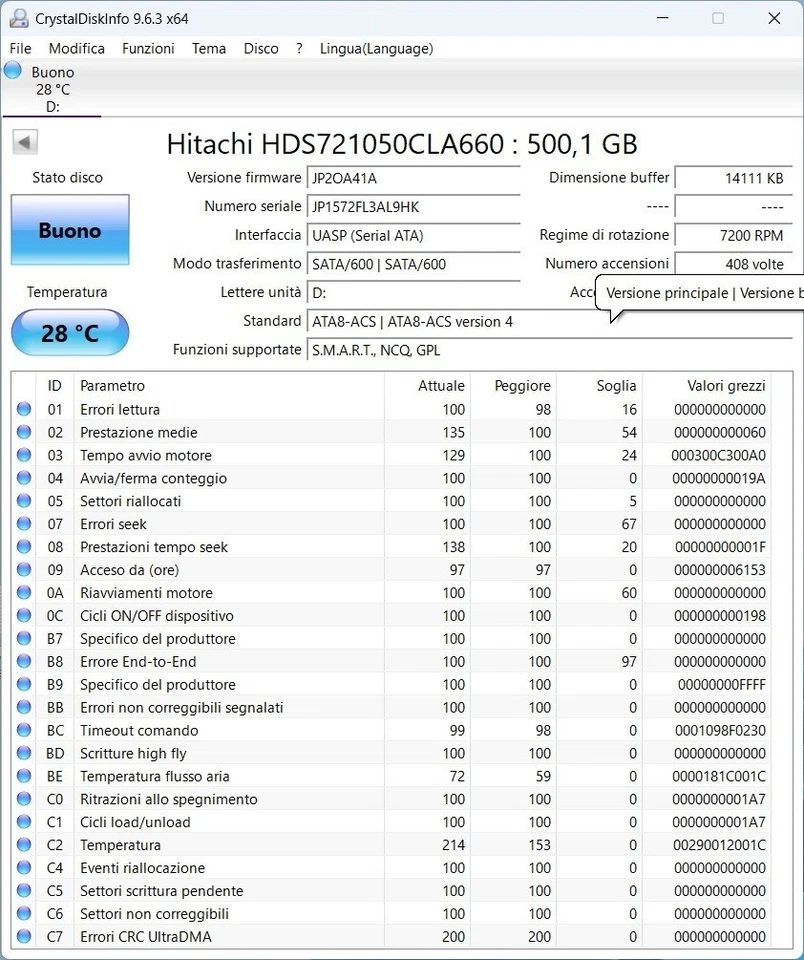Image resolution: width=804 pixels, height=960 pixels.
Task: Open the Modifica menu
Action: click(x=76, y=48)
